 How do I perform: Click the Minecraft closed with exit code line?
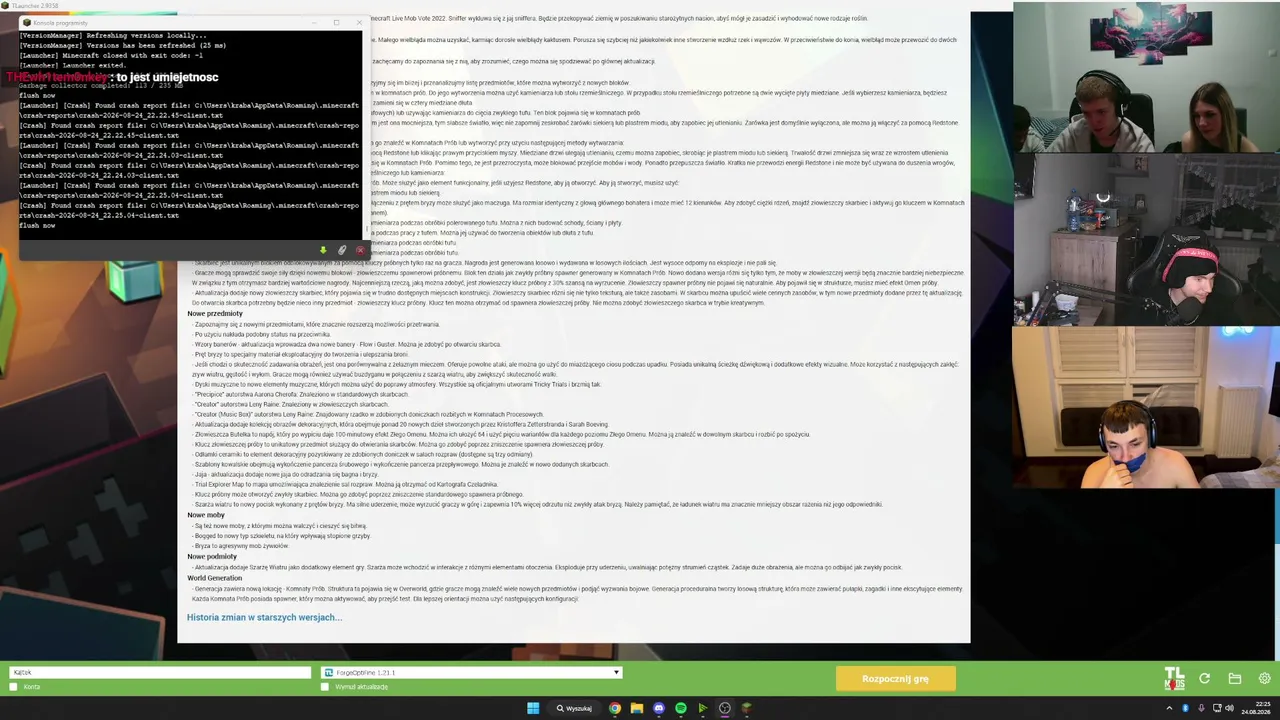(x=111, y=55)
